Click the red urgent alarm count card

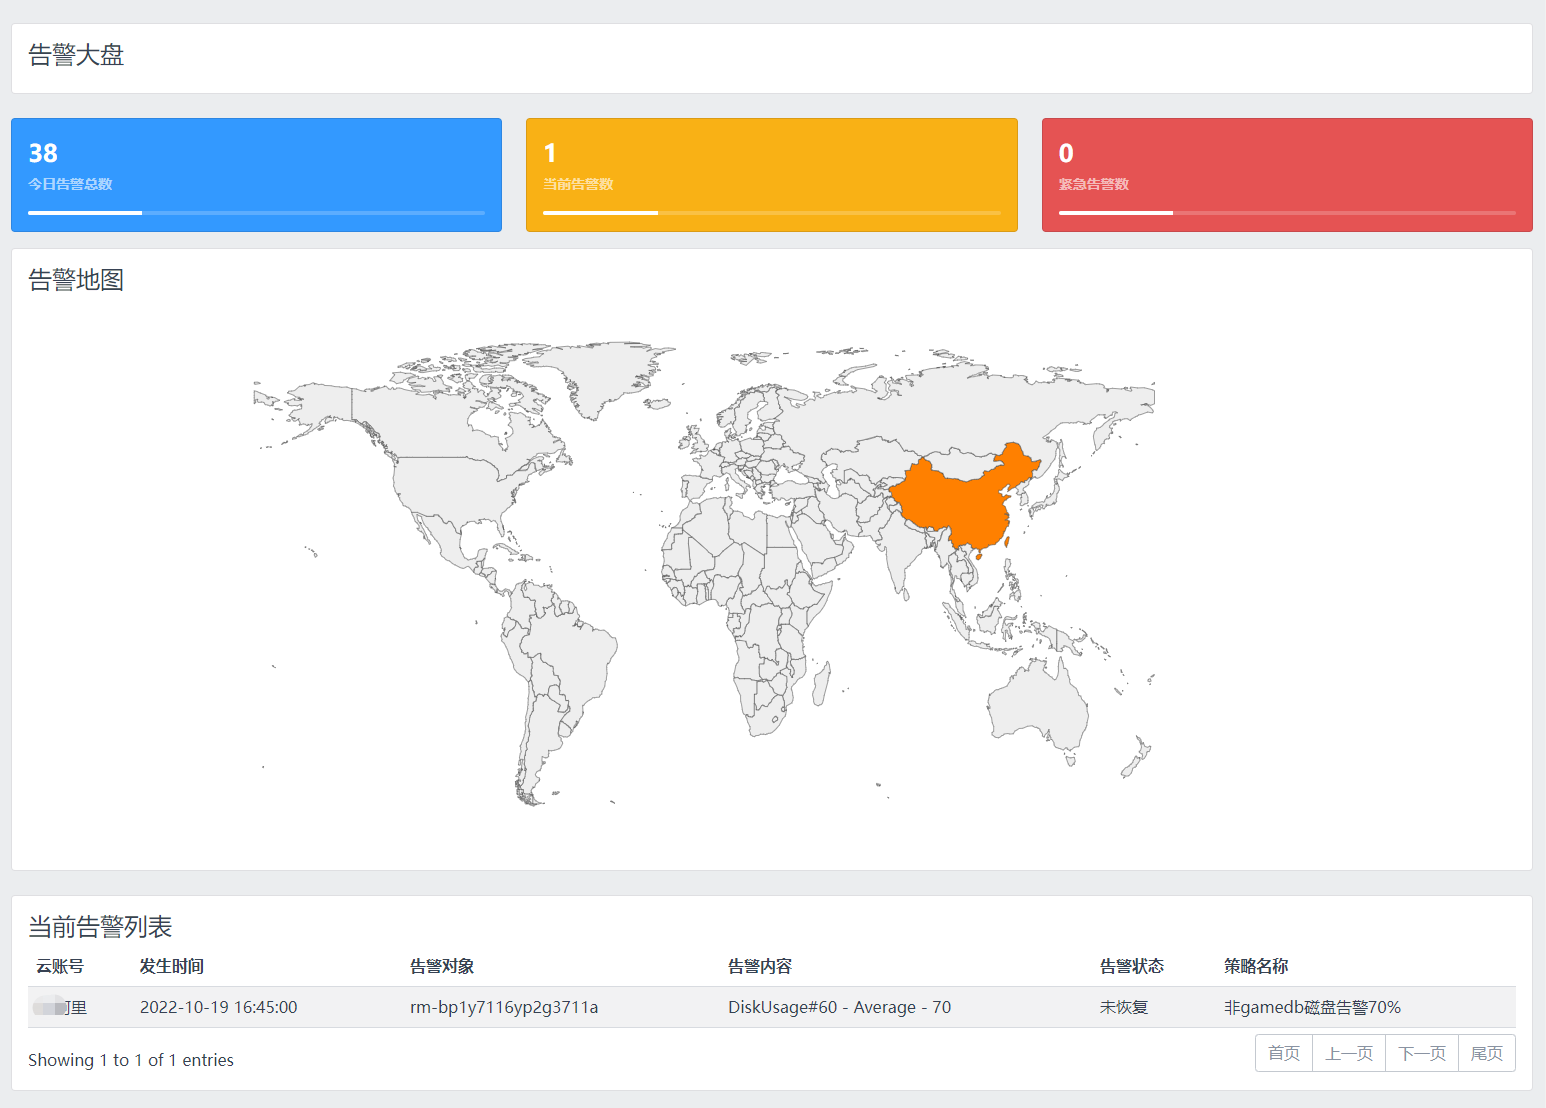pos(1287,175)
